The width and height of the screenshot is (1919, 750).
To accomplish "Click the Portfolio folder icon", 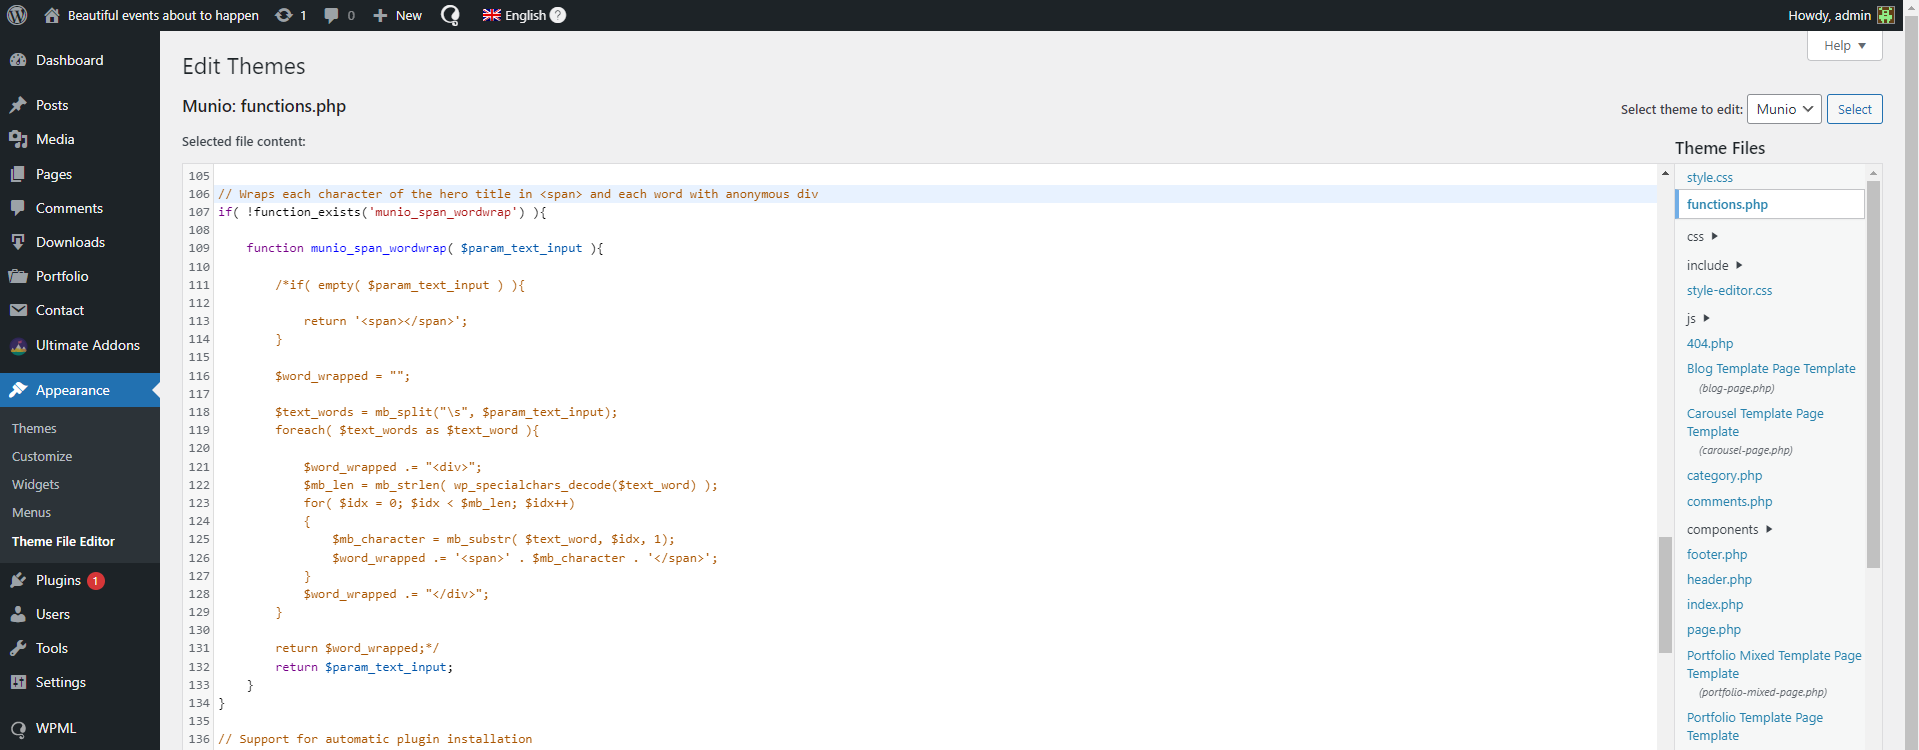I will click(x=18, y=276).
